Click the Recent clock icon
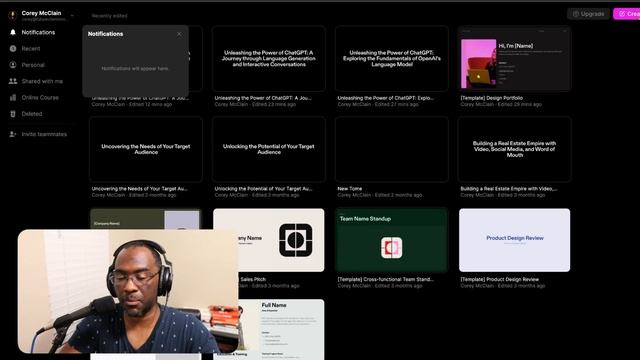Image resolution: width=640 pixels, height=360 pixels. click(13, 49)
